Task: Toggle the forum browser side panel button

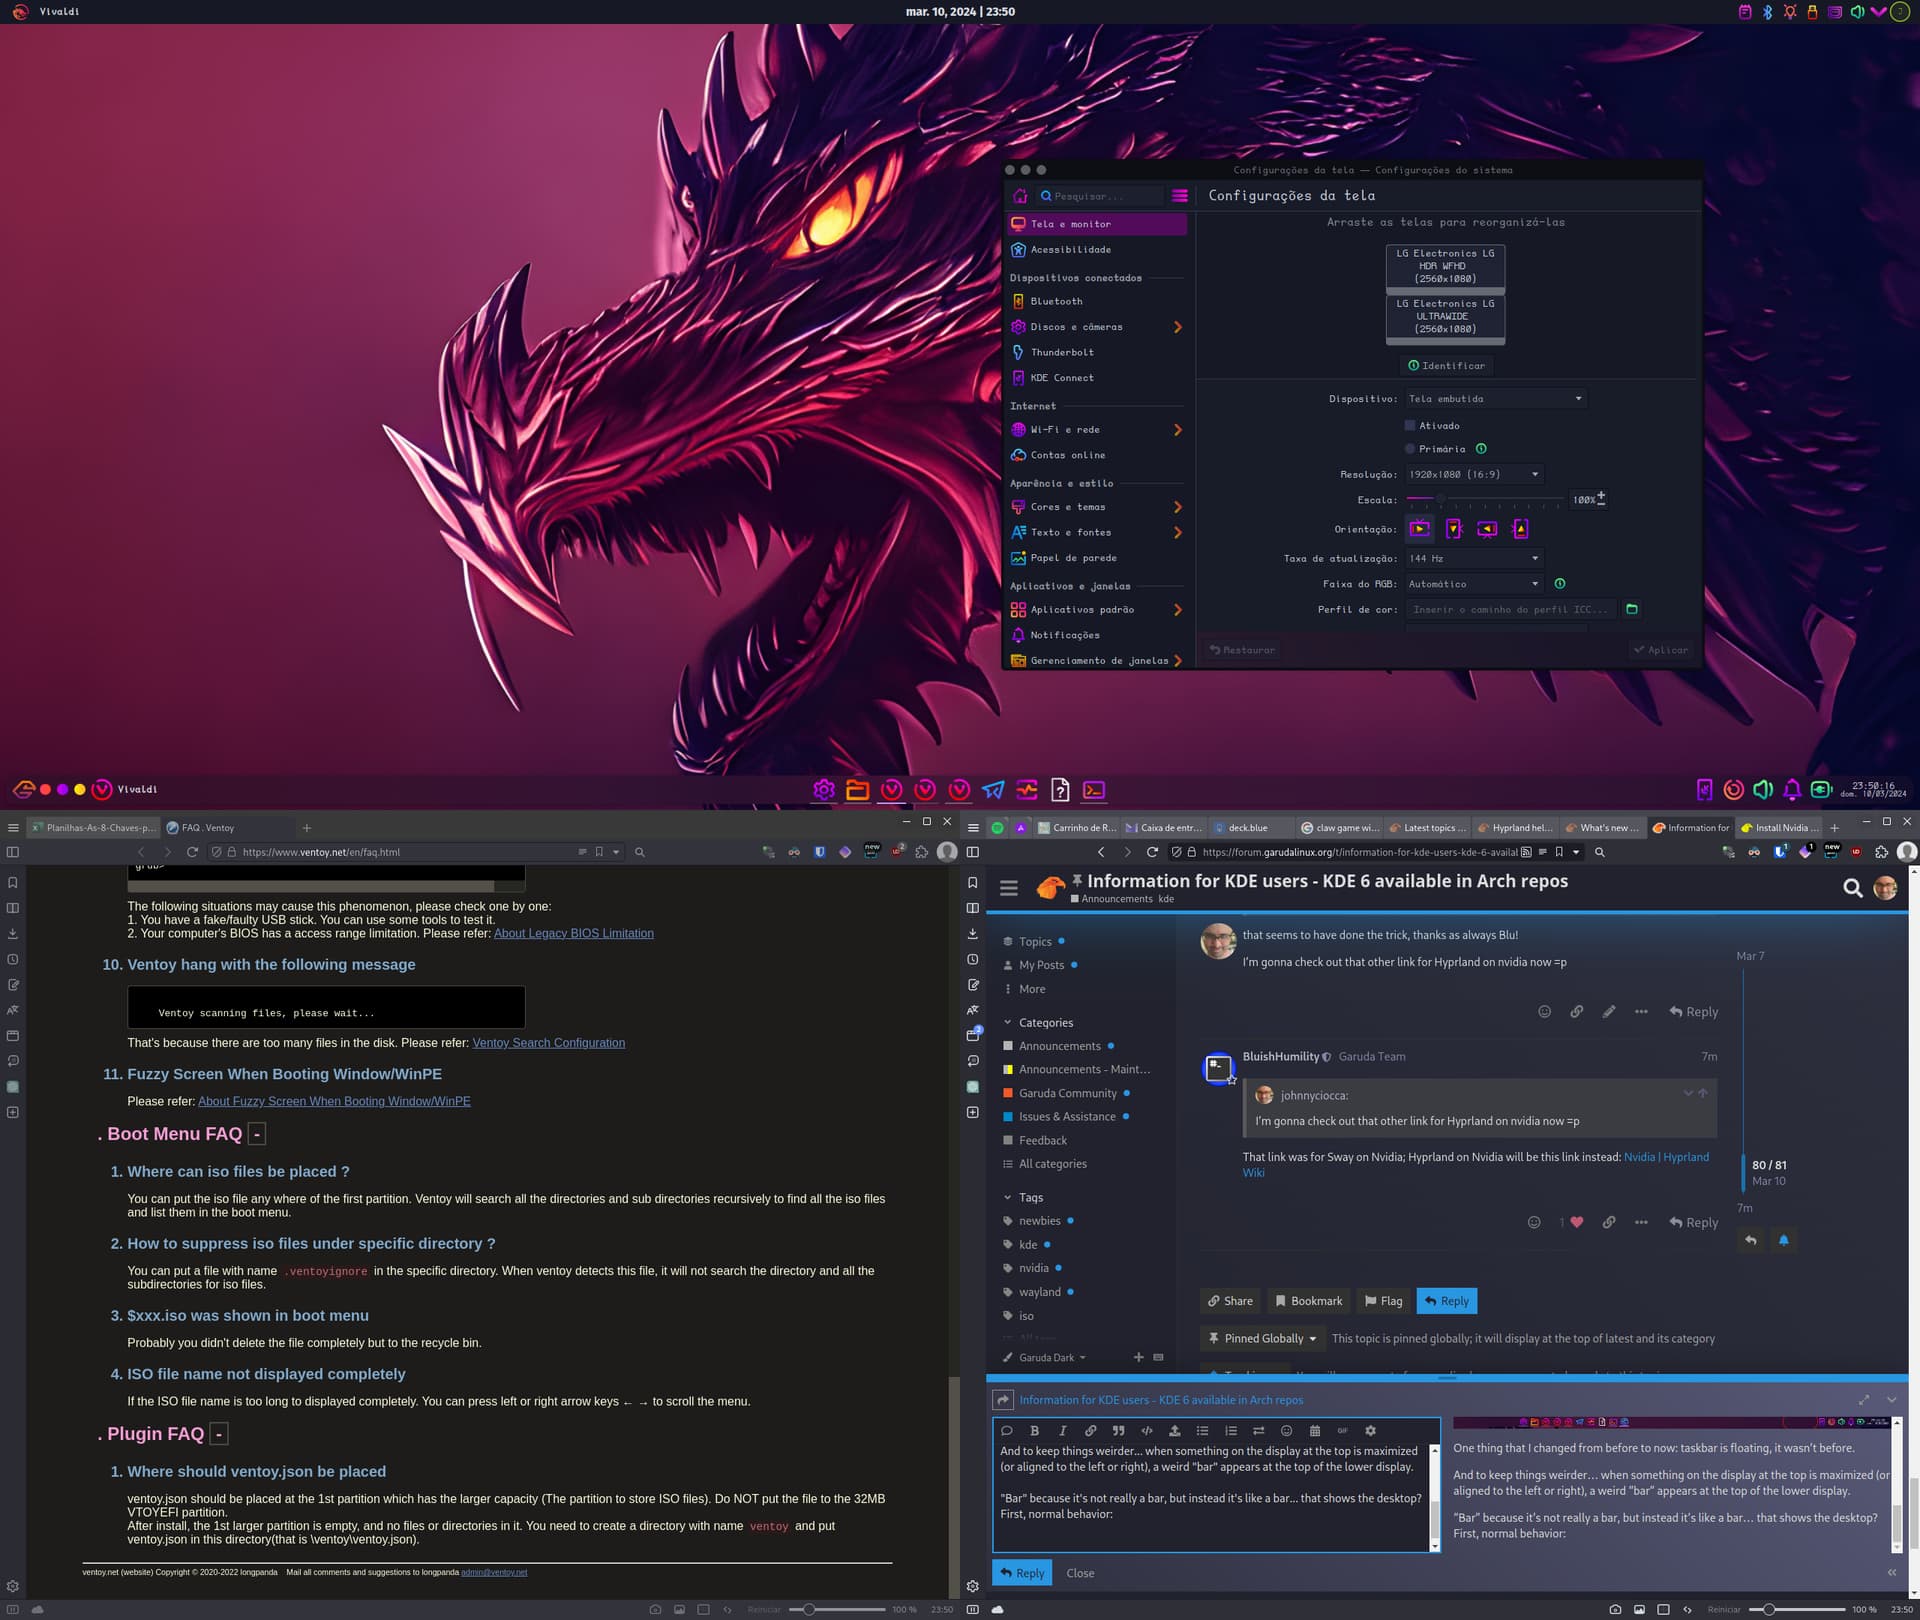Action: 972,852
